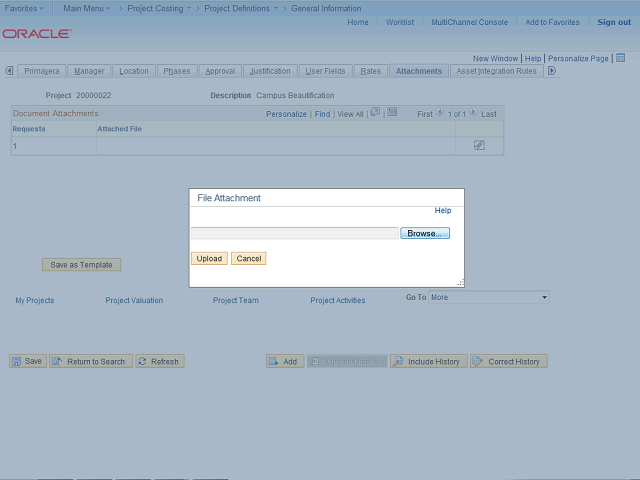Show next row arrow in Document Attachments
The width and height of the screenshot is (640, 480).
[473, 112]
